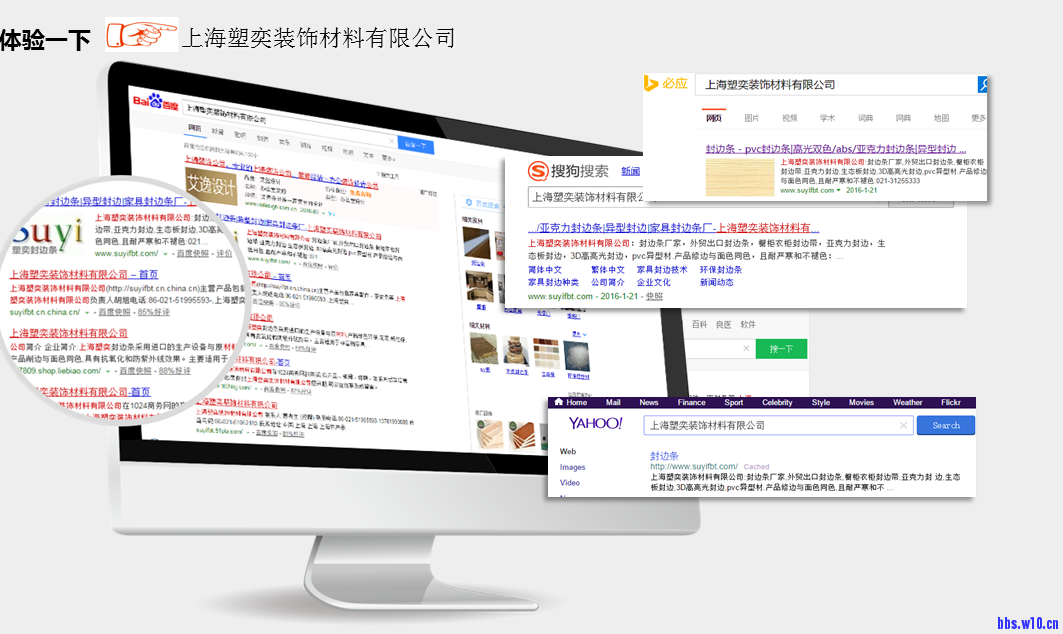Clear the Yahoo search box with X
Image resolution: width=1063 pixels, height=634 pixels.
pos(903,426)
